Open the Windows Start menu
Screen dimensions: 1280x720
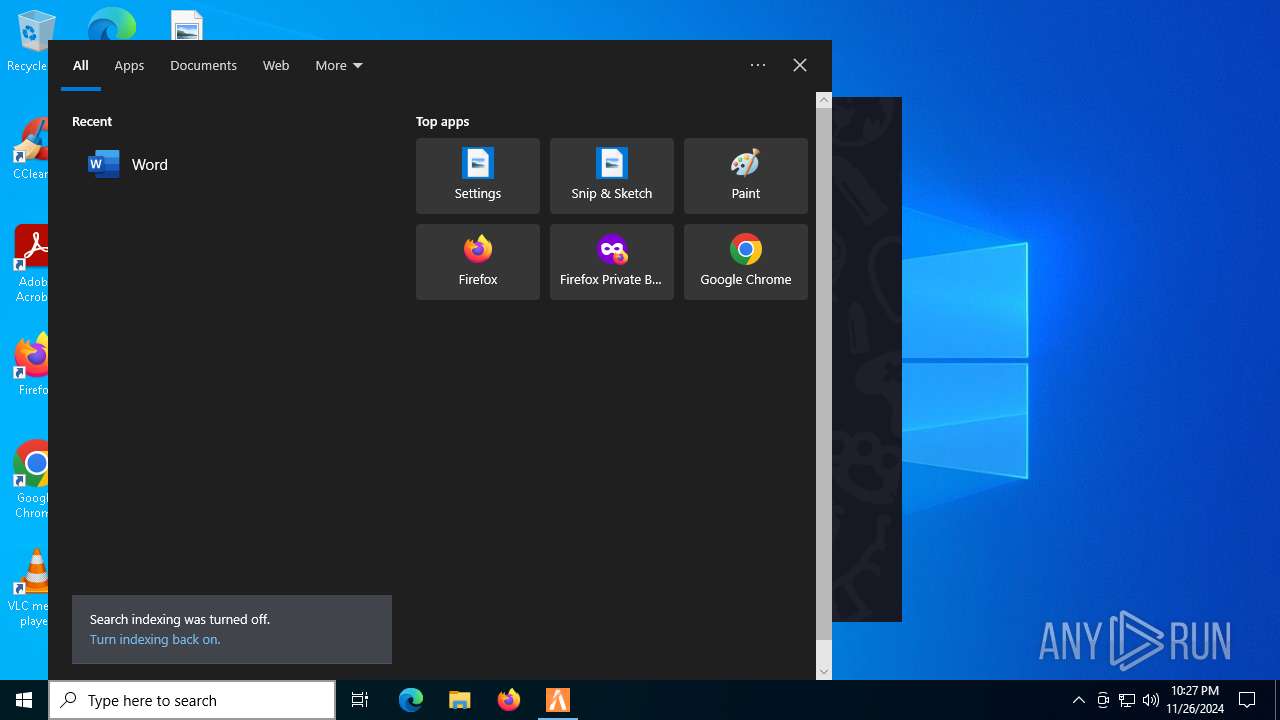coord(24,700)
